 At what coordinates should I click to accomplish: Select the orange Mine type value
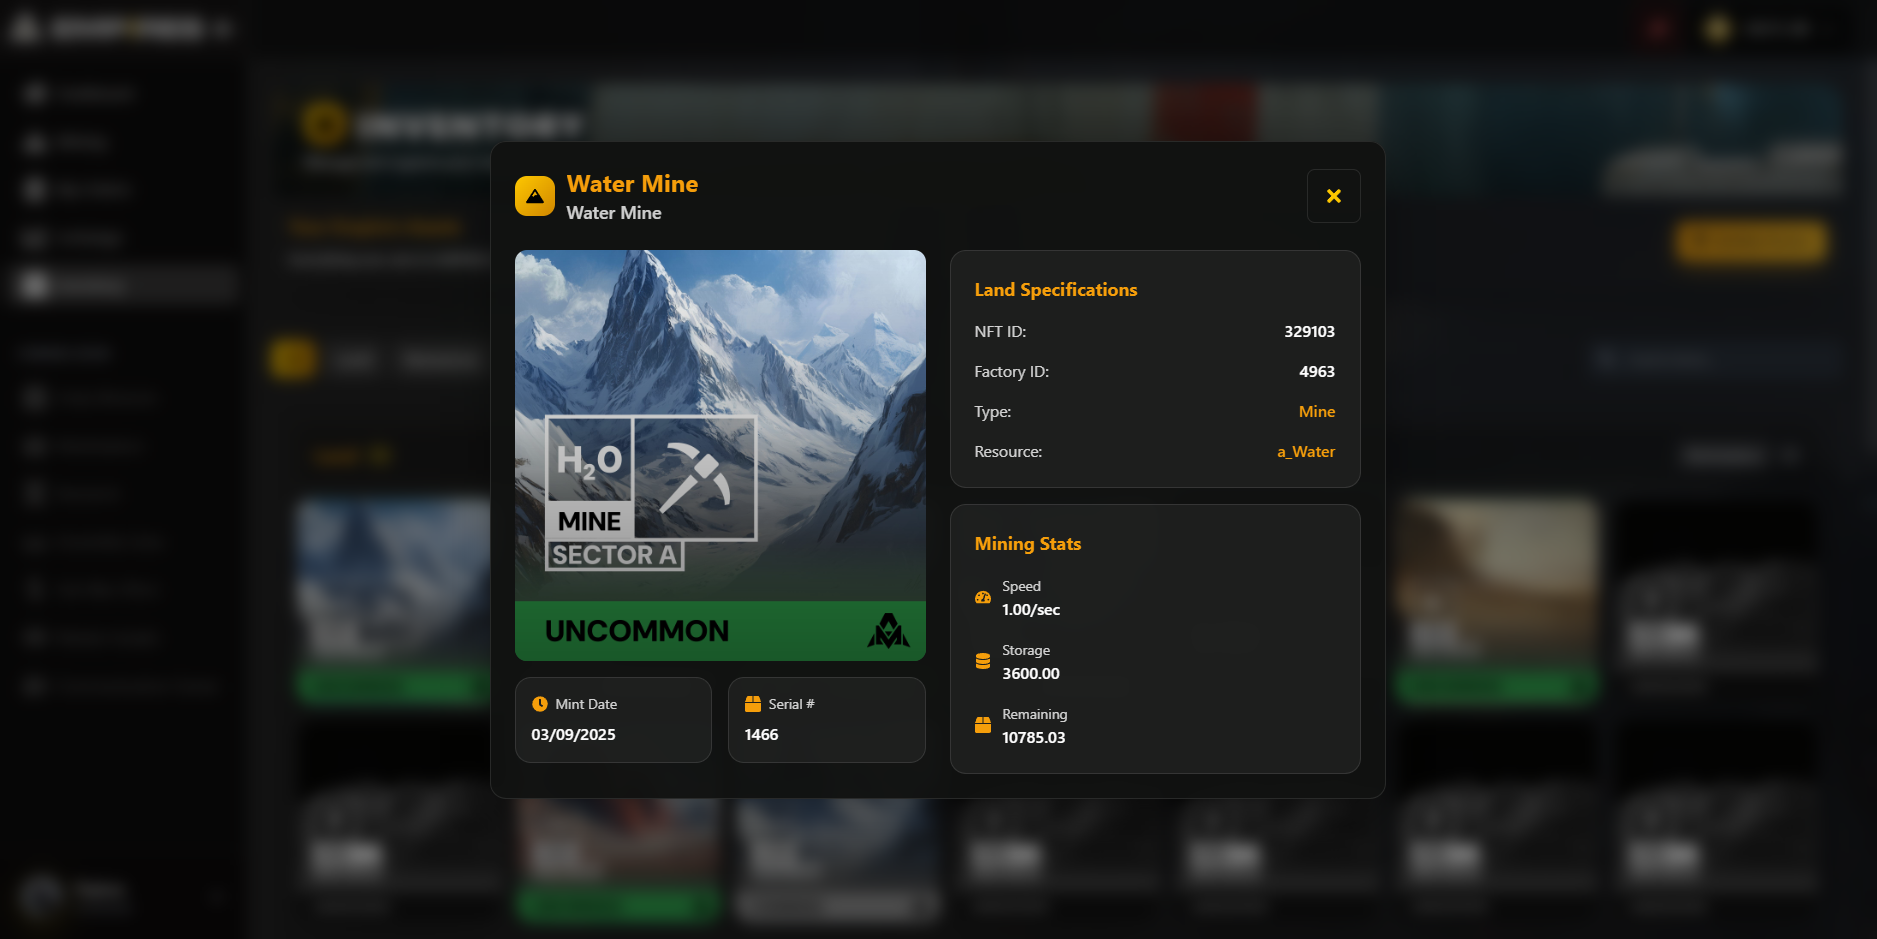coord(1316,412)
